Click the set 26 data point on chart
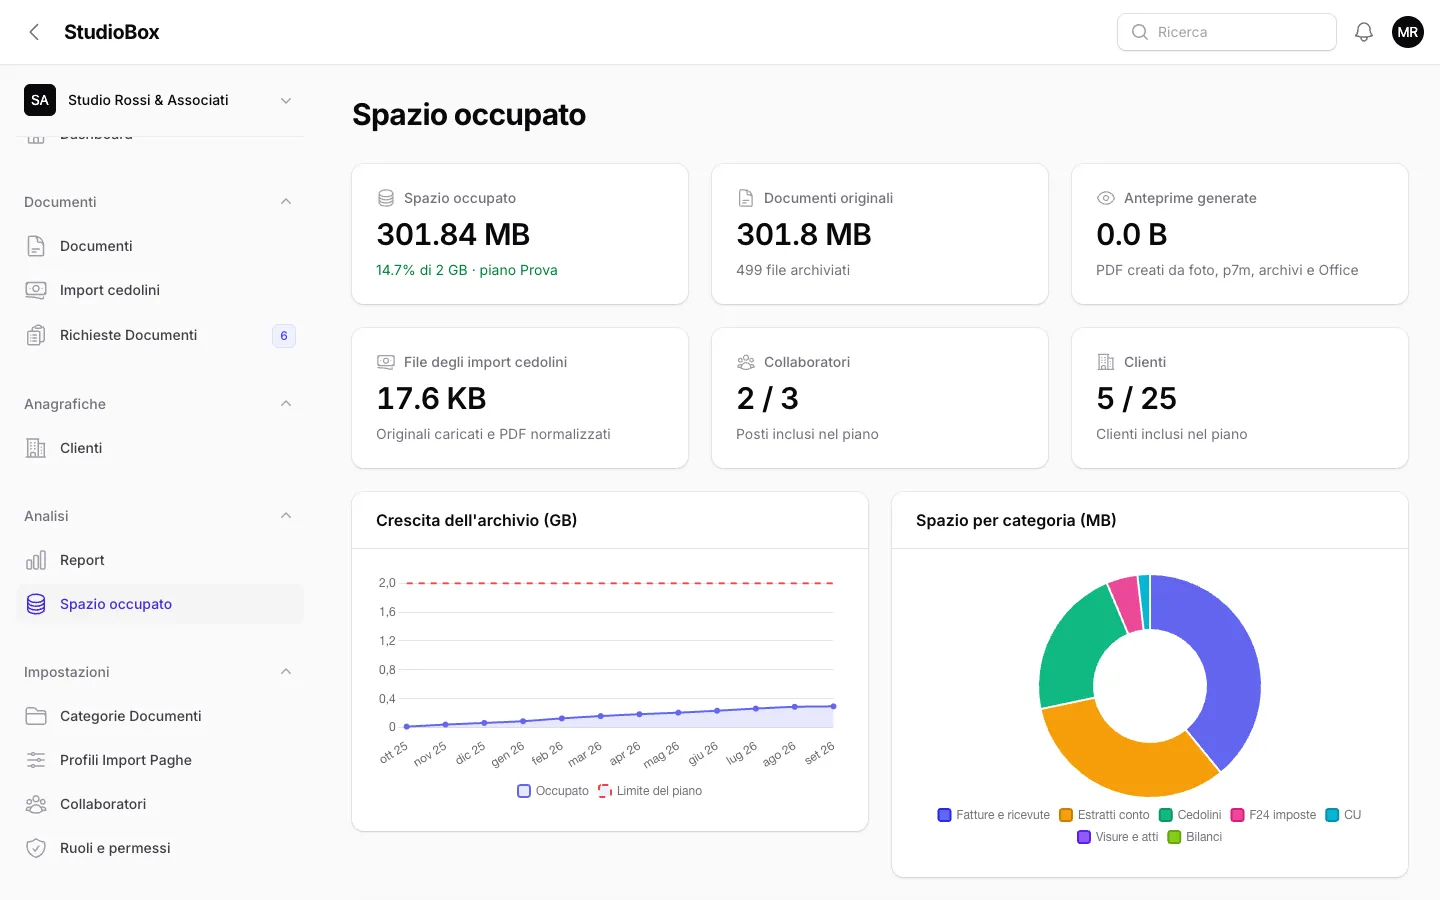Image resolution: width=1440 pixels, height=900 pixels. (x=833, y=706)
